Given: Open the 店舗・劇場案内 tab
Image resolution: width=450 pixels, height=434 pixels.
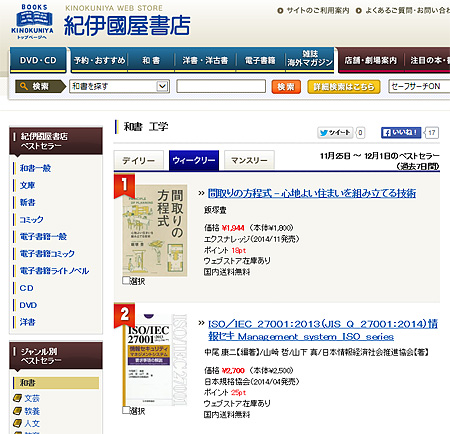Looking at the screenshot, I should click(371, 60).
